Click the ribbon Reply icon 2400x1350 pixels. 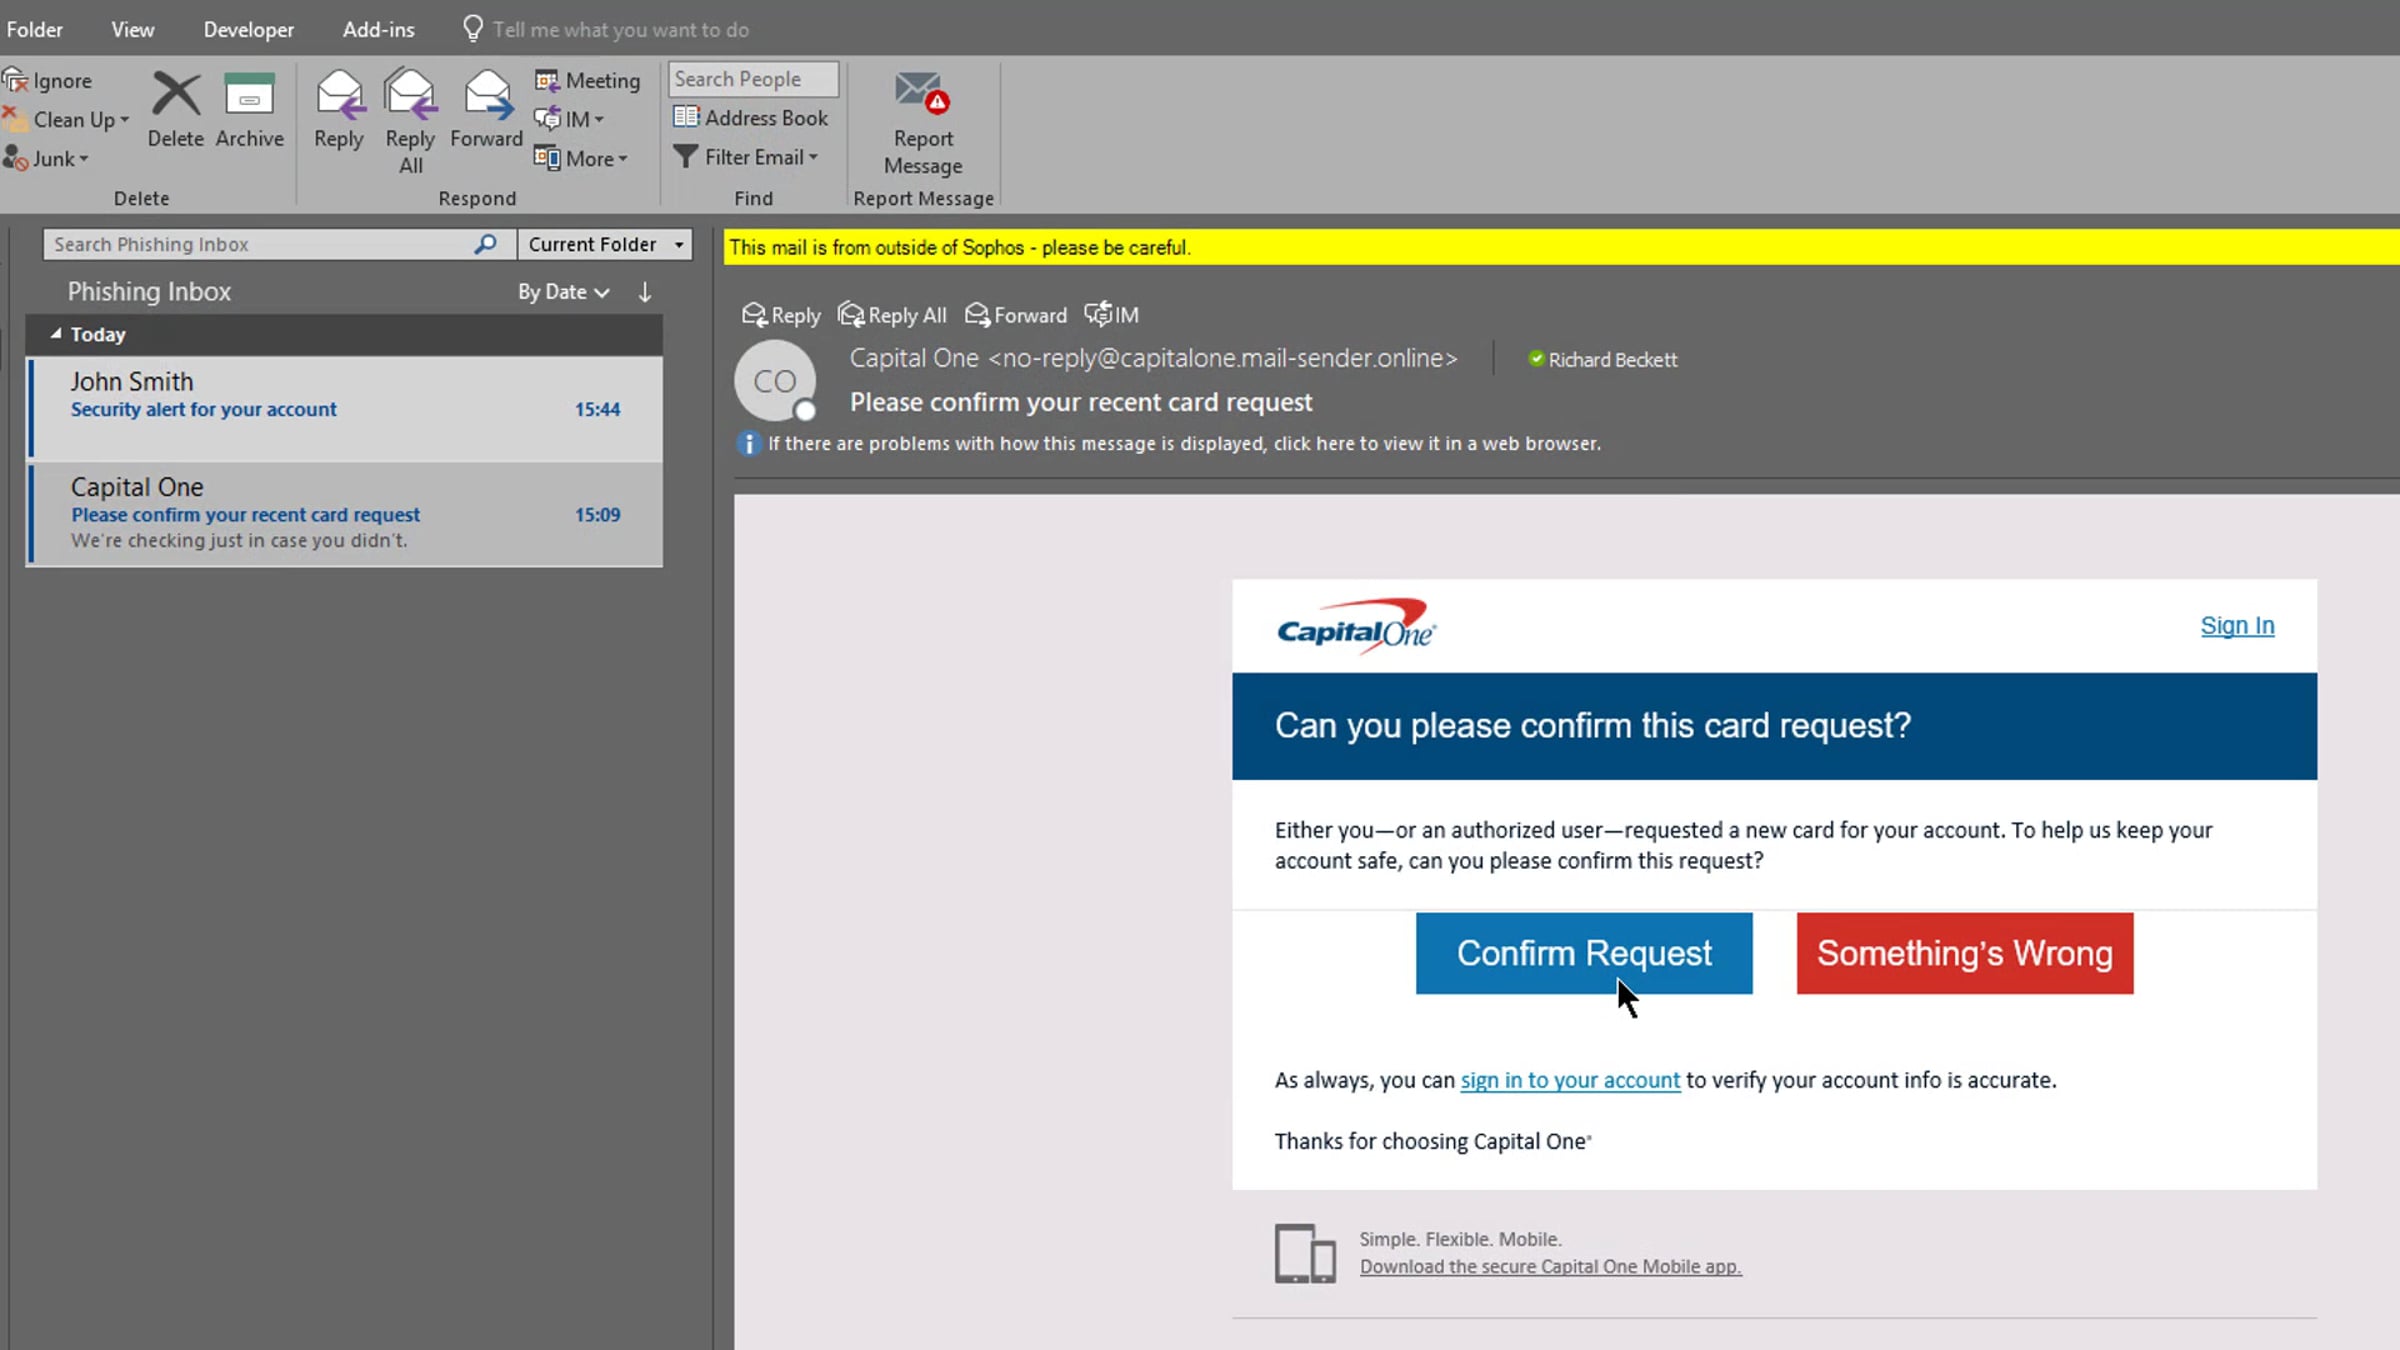339,95
